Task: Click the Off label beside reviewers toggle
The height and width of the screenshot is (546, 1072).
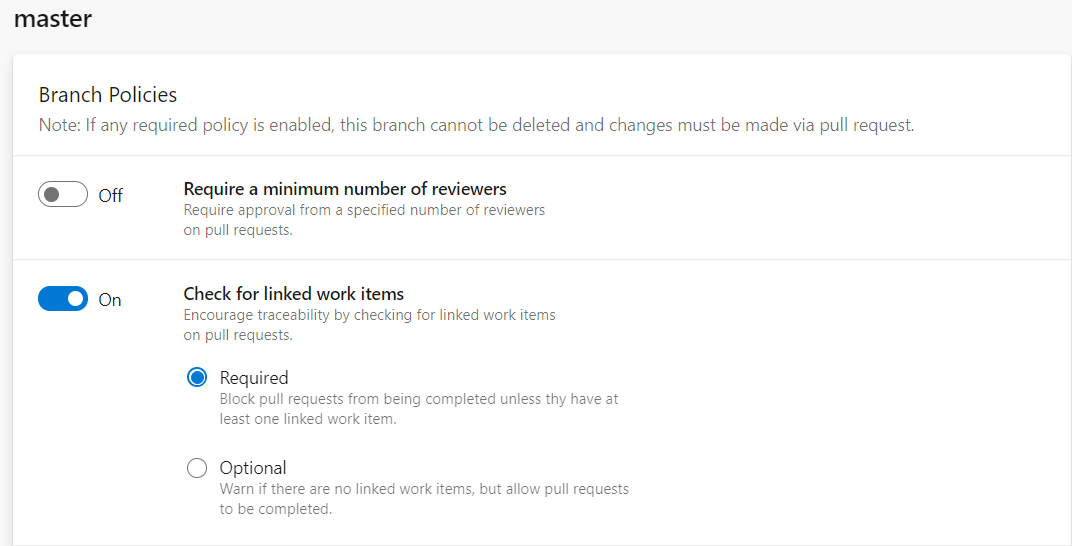Action: point(110,195)
